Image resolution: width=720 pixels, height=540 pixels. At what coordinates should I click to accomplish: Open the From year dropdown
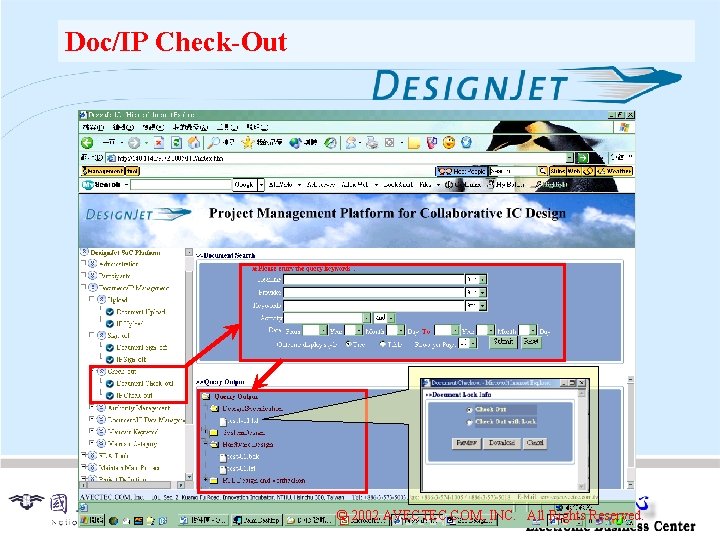point(323,330)
